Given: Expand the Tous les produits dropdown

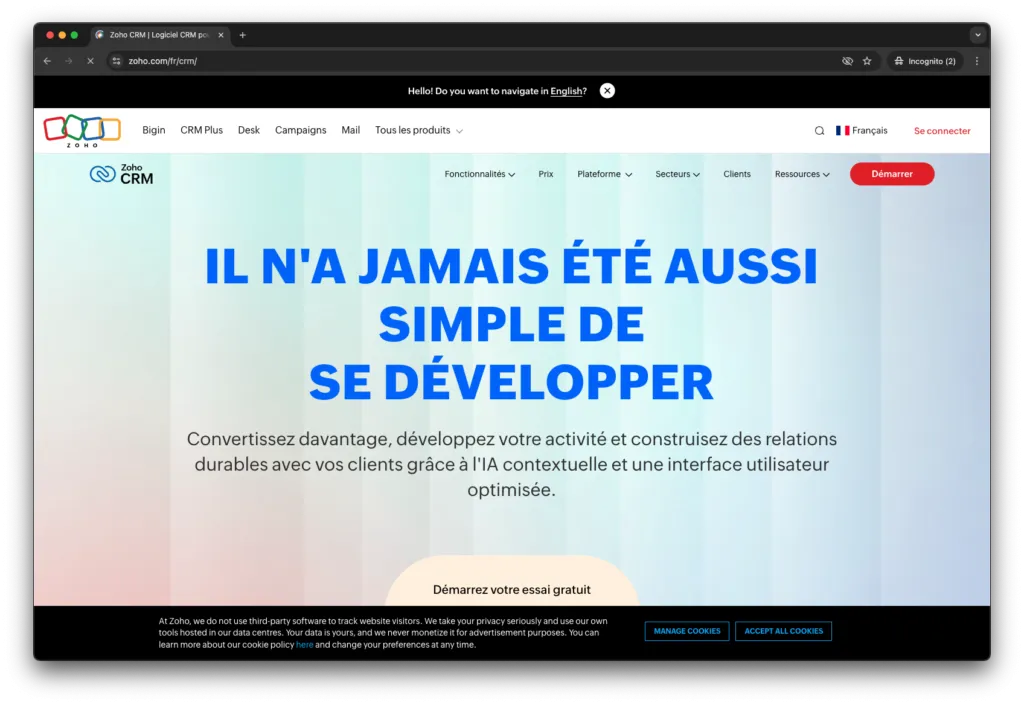Looking at the screenshot, I should (417, 130).
